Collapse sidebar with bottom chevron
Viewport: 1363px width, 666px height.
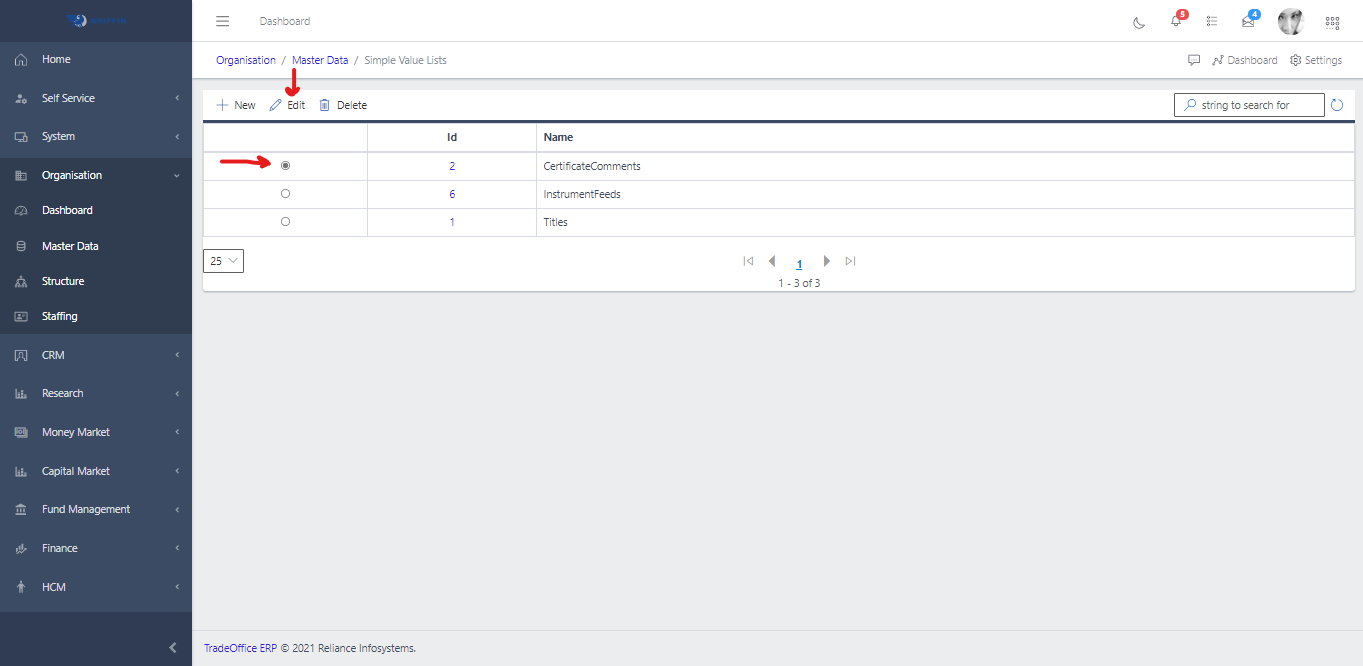(173, 648)
